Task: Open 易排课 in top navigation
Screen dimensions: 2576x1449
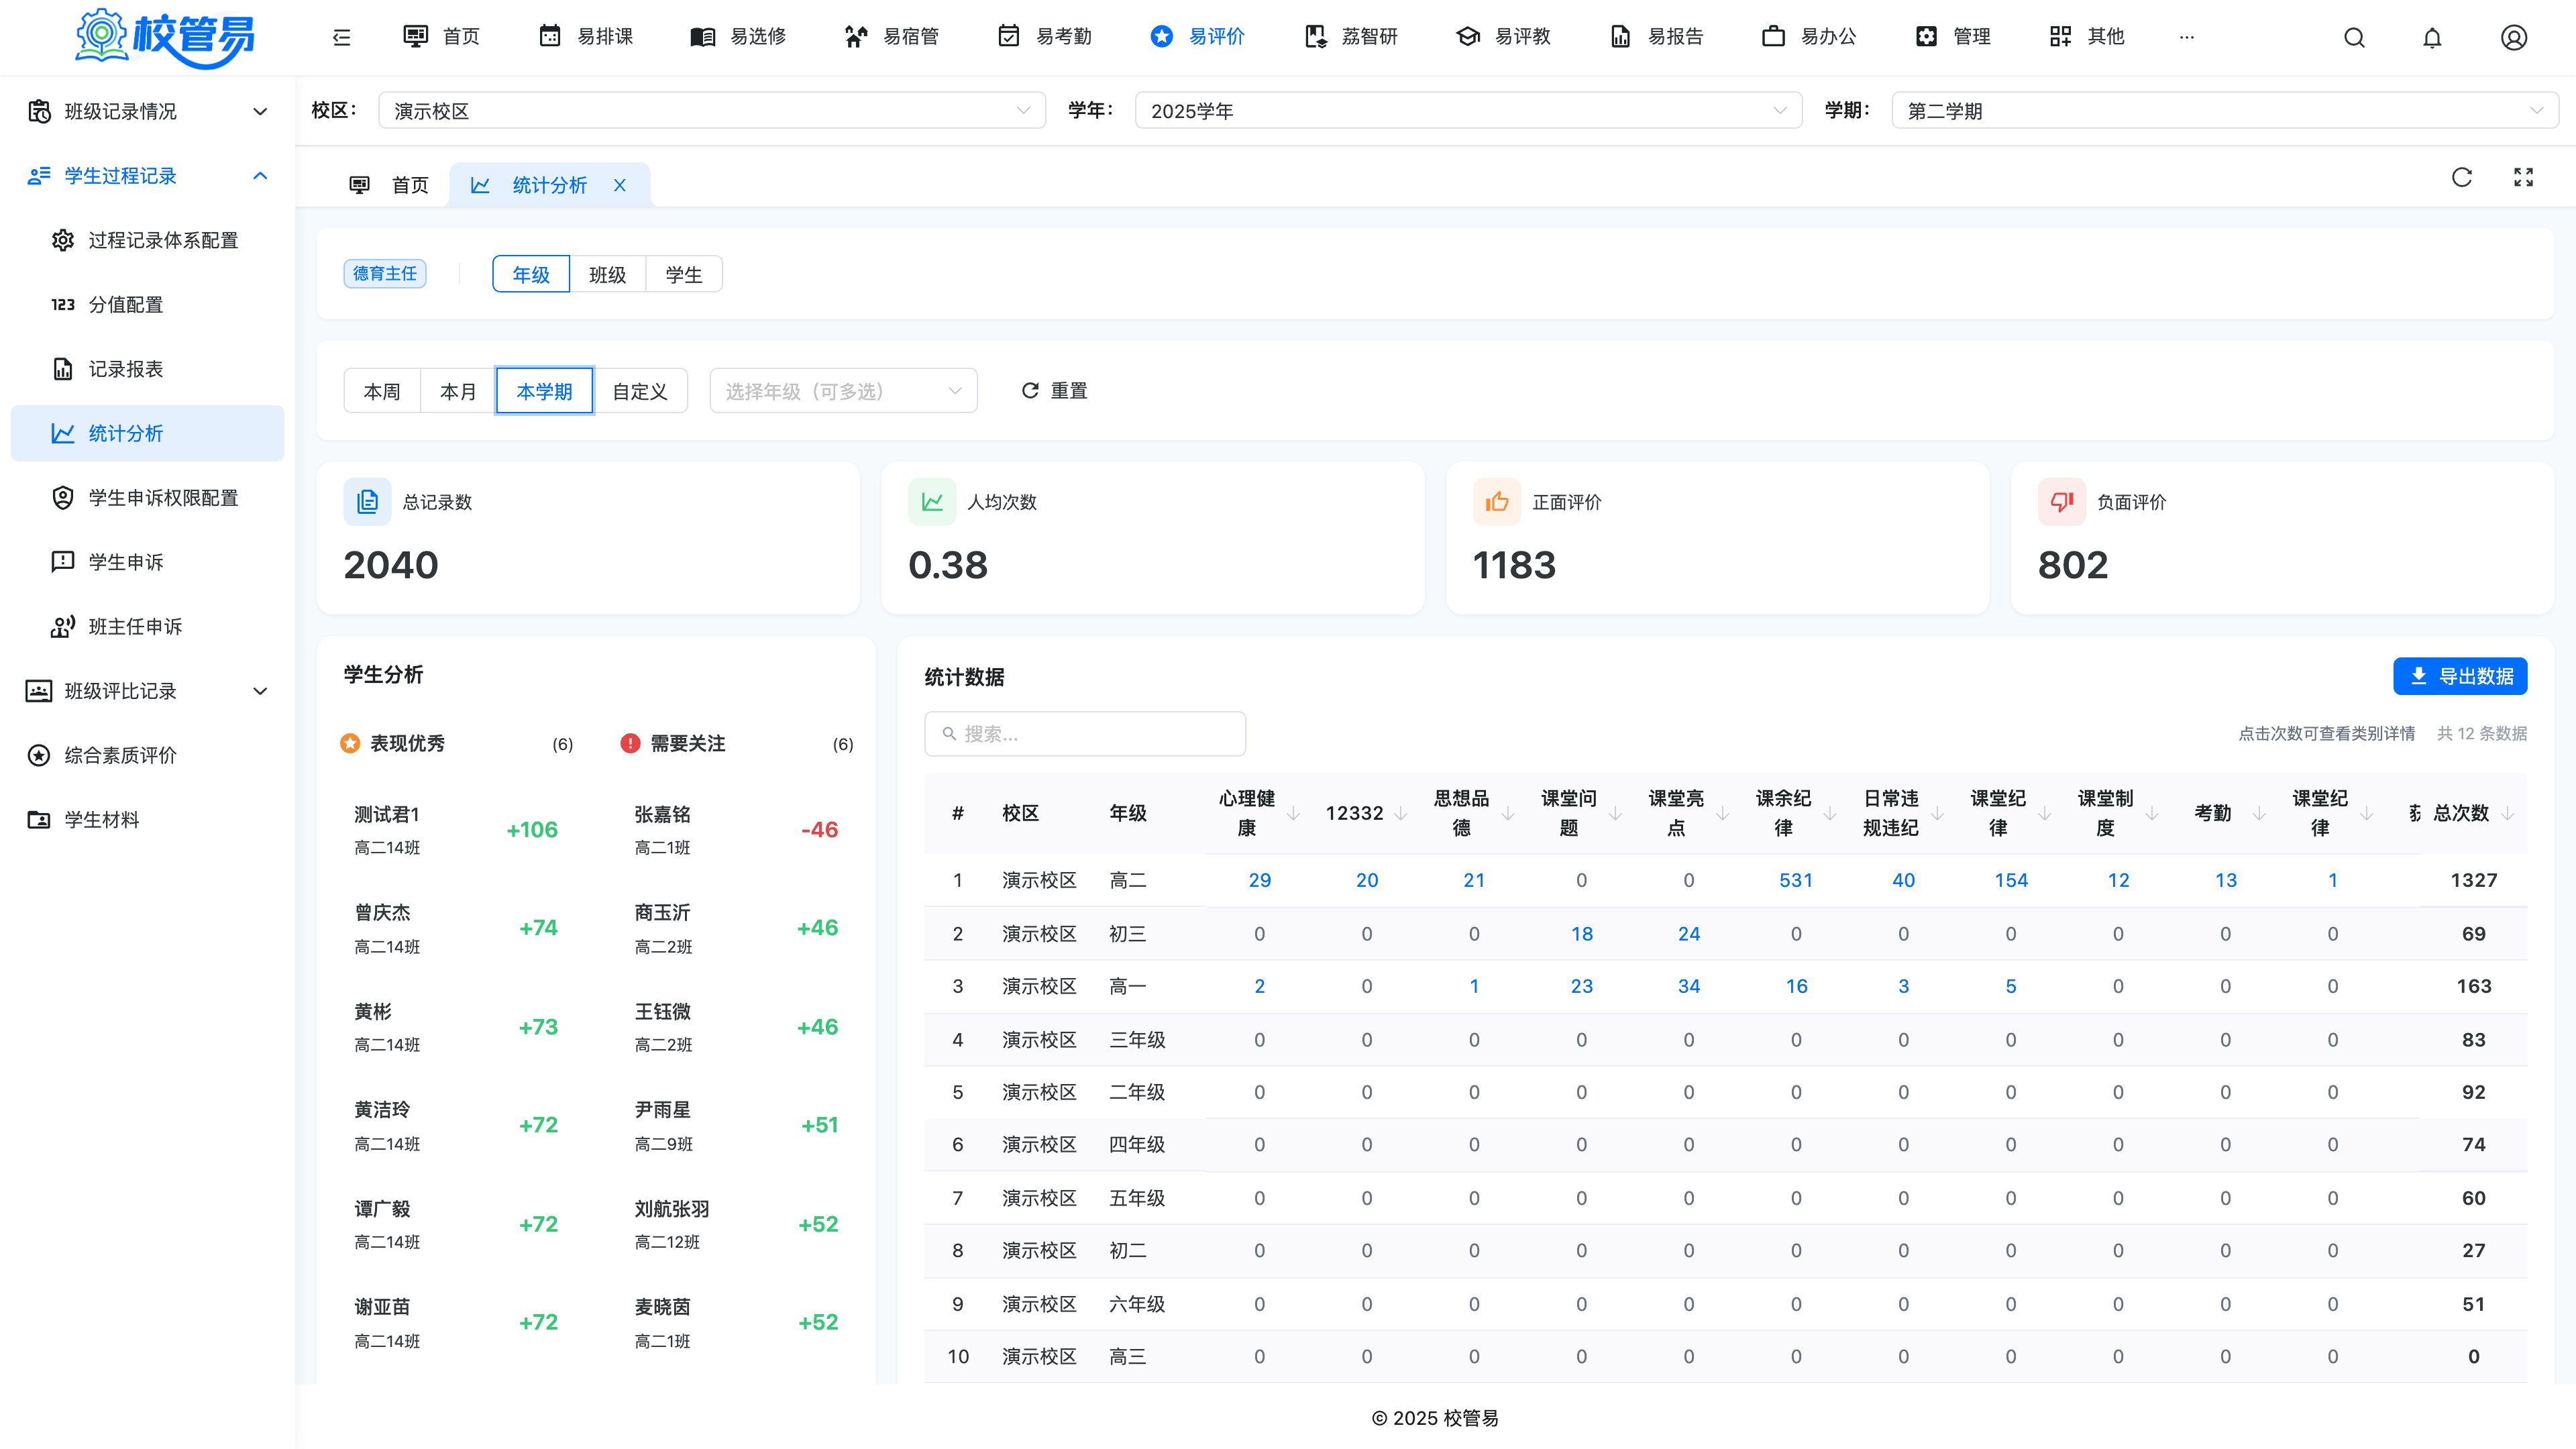Action: pos(586,37)
